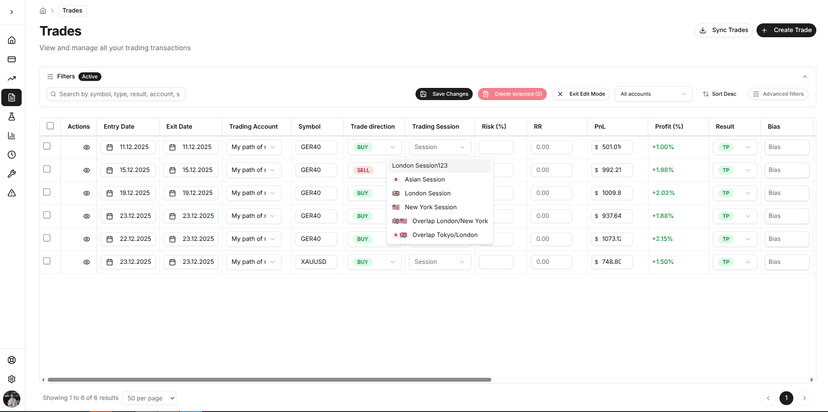
Task: Open the clock icon in the sidebar
Action: coord(12,155)
